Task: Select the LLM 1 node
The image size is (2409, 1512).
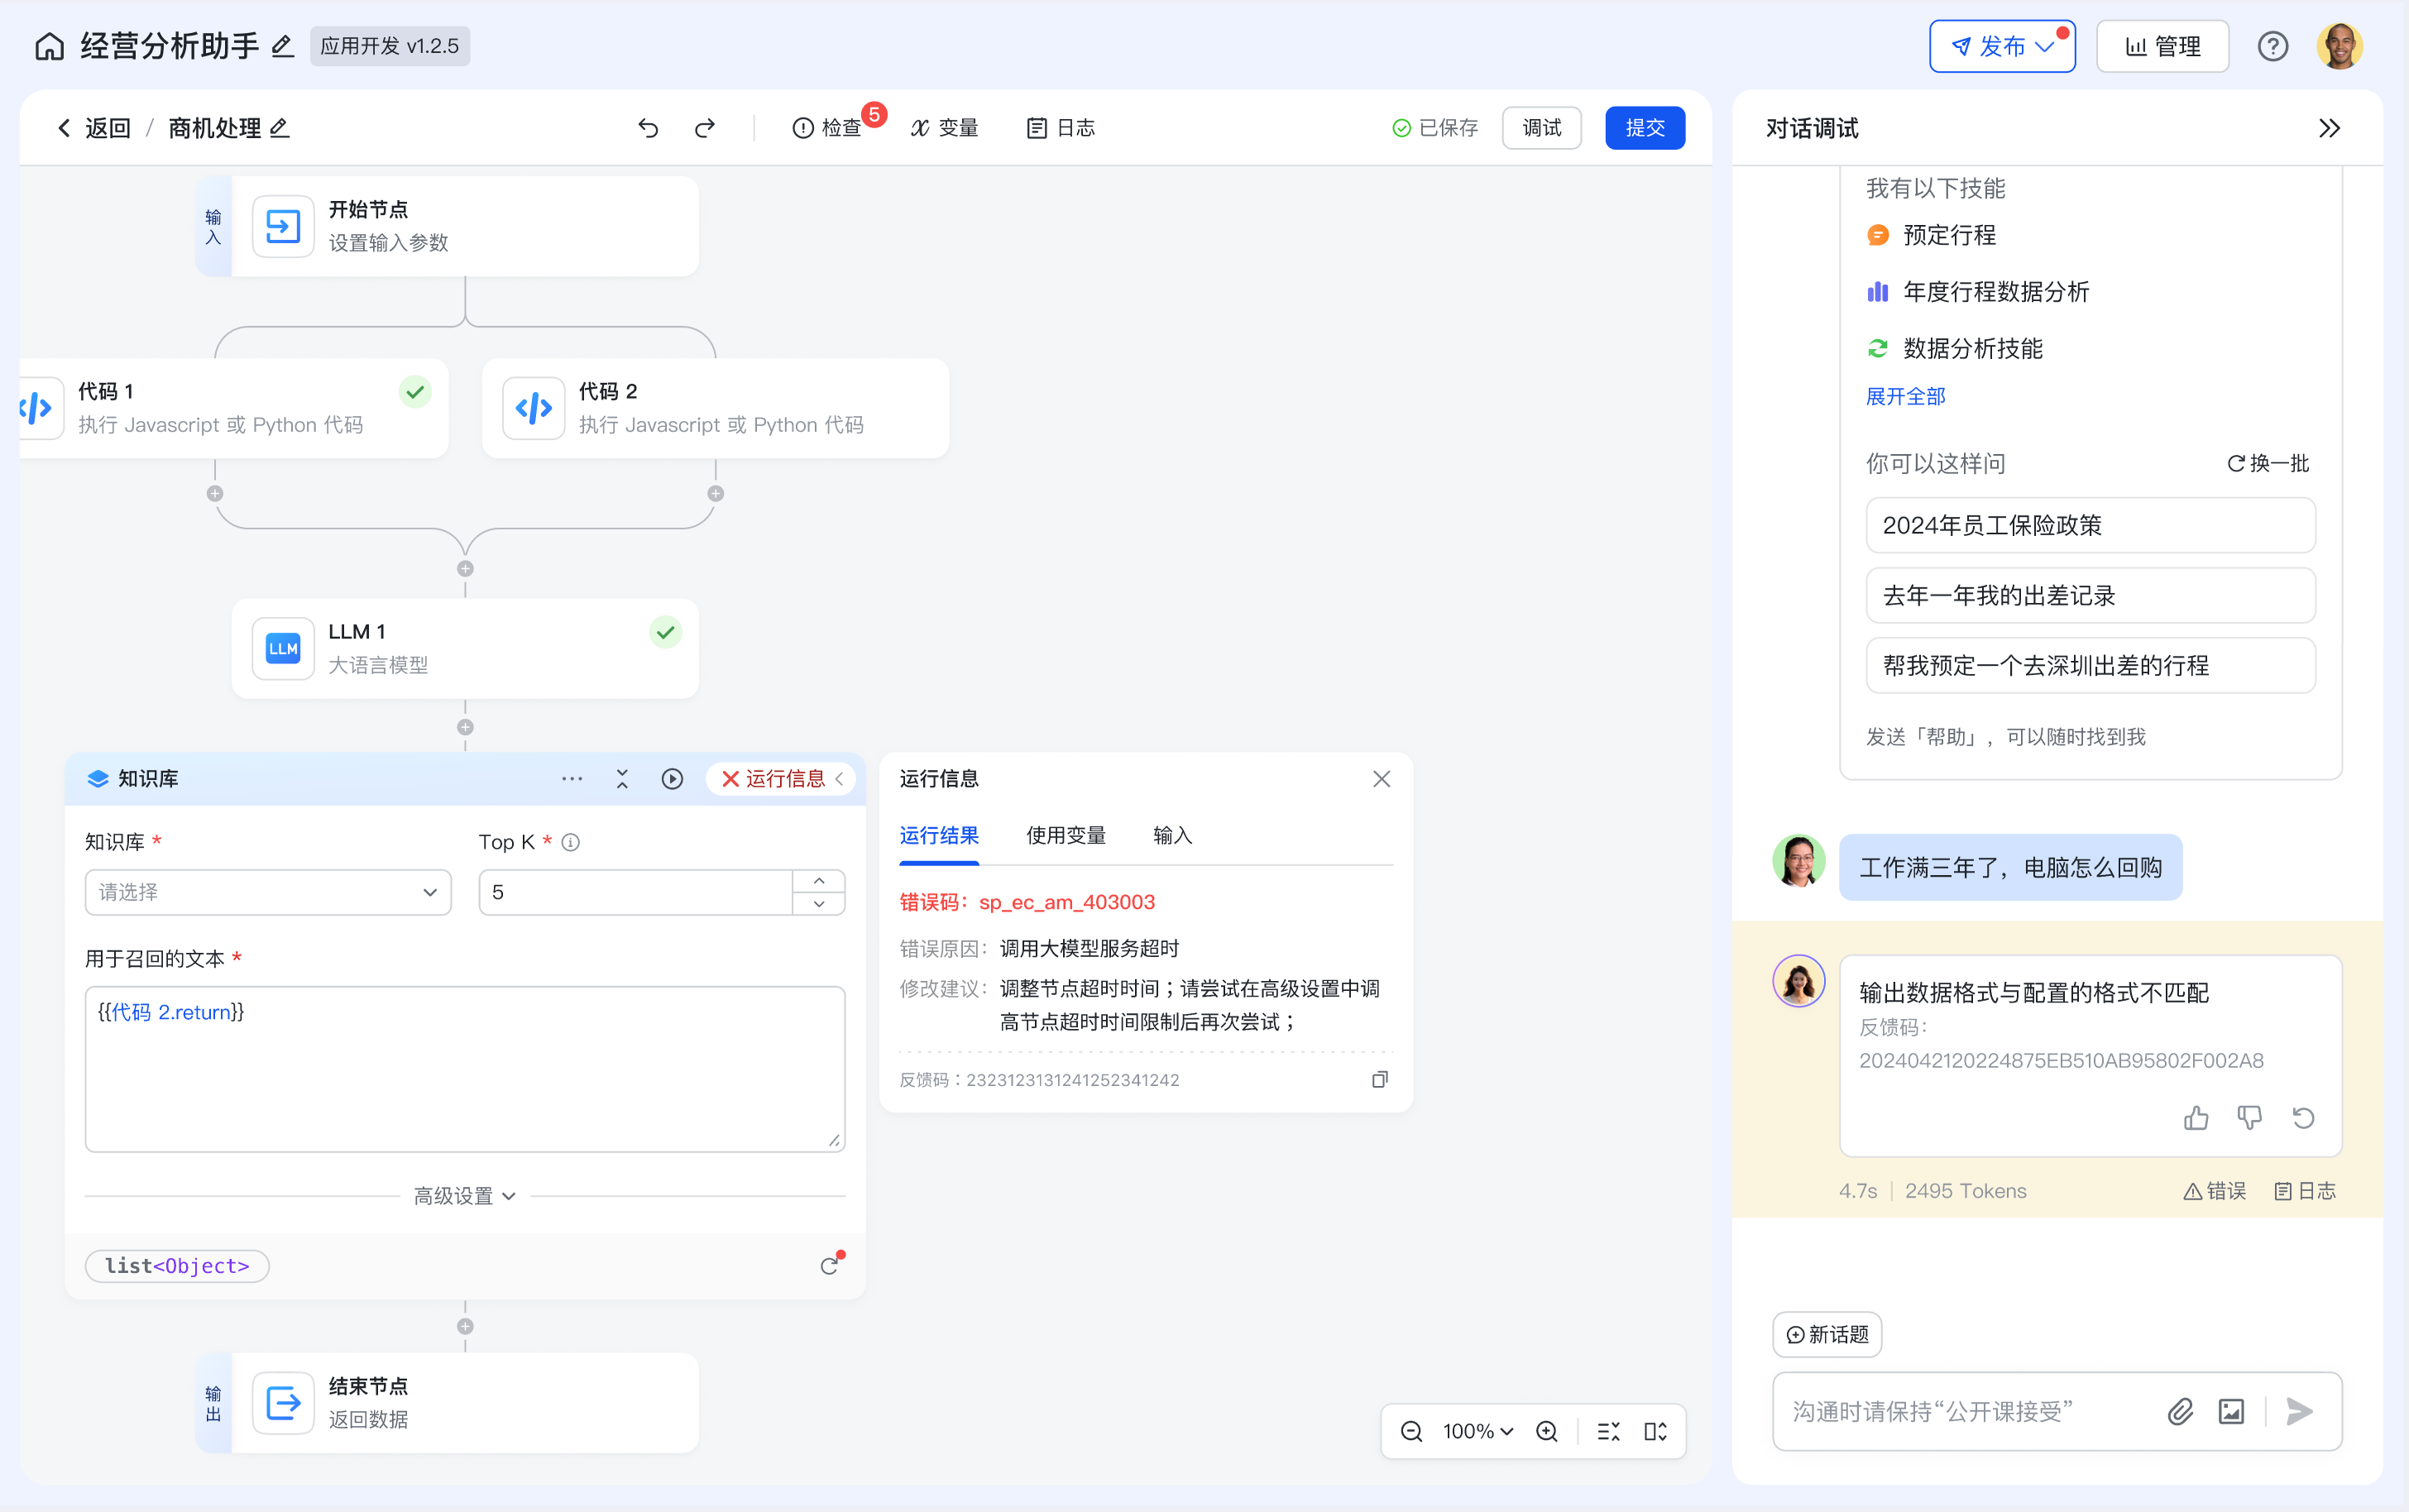Action: pos(465,648)
